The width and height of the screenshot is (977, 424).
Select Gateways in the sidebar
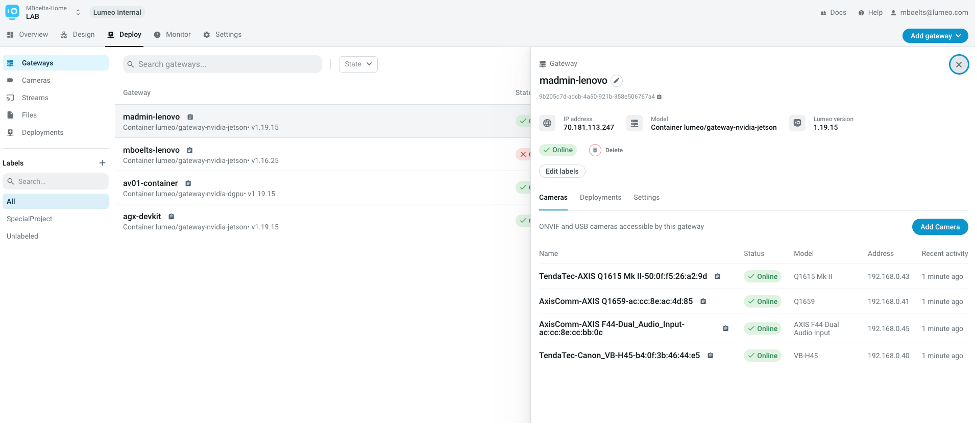55,63
